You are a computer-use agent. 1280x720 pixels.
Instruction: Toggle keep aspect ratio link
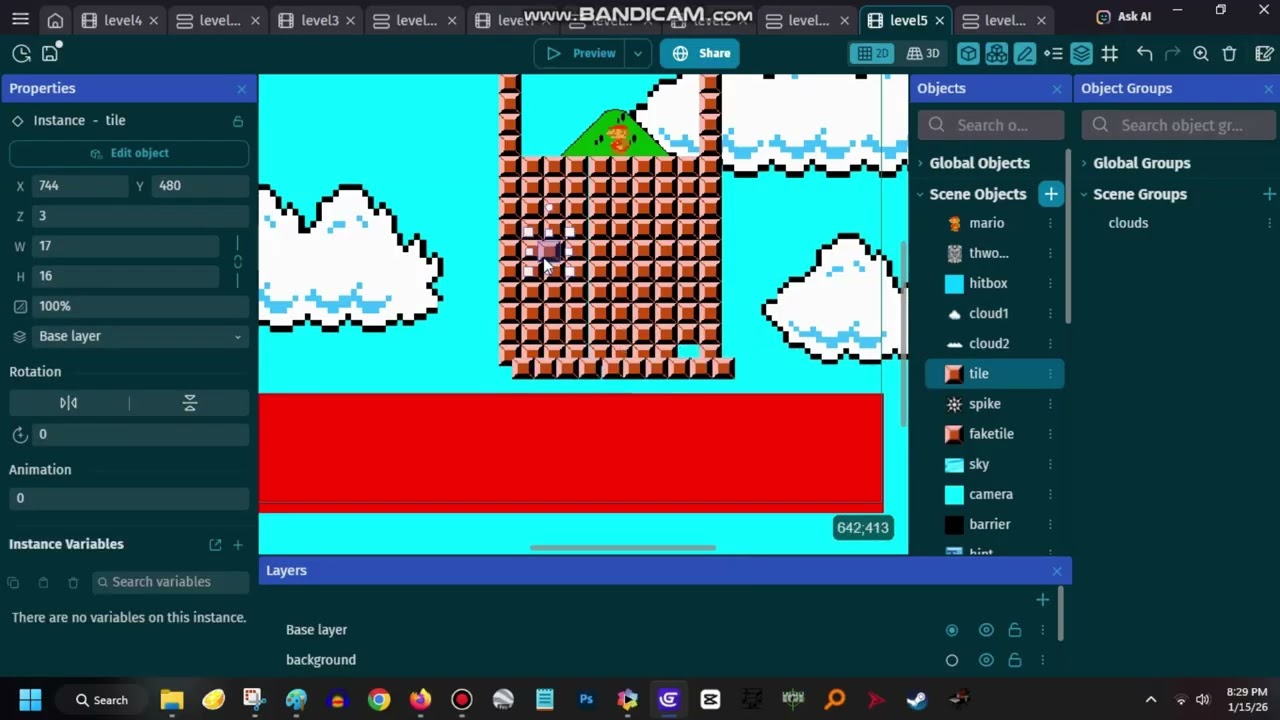tap(237, 262)
